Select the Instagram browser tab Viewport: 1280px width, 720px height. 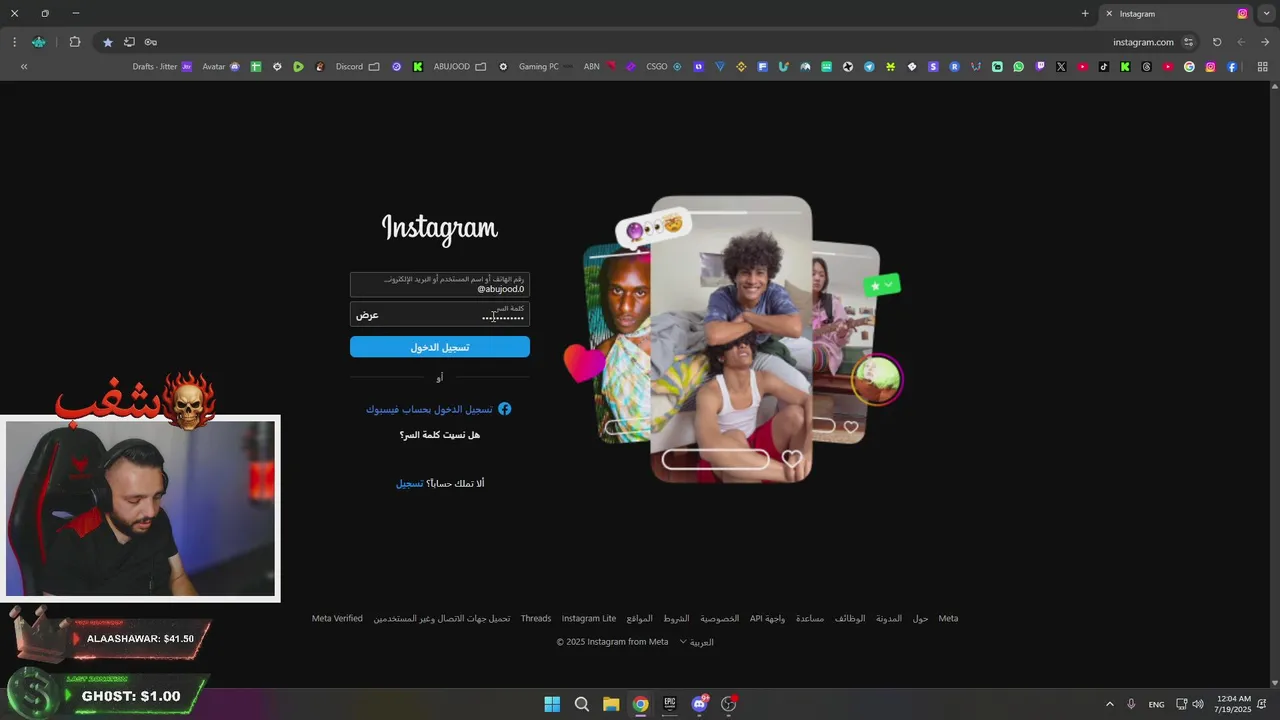[1176, 14]
